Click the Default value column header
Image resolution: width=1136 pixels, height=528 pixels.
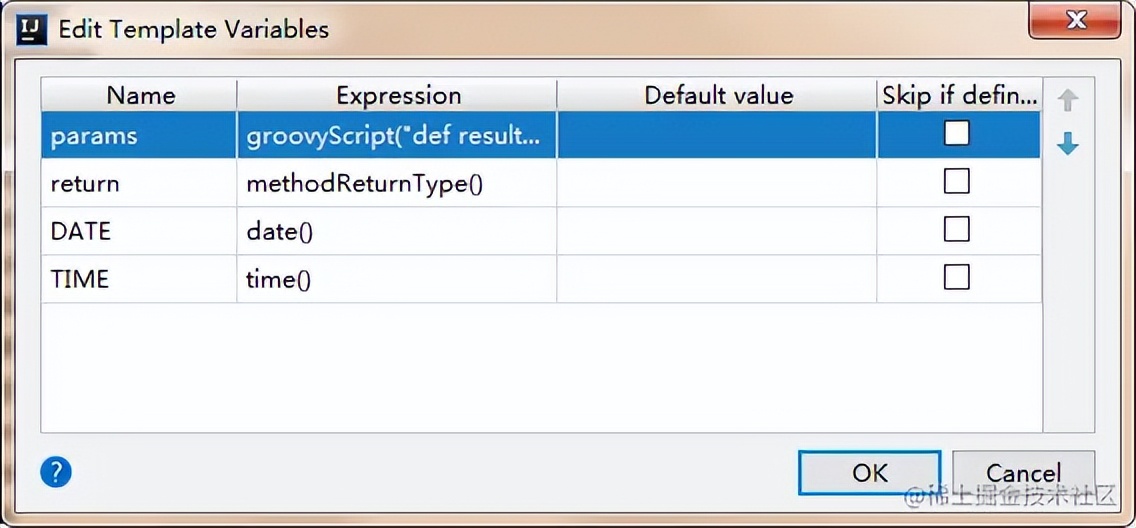[718, 96]
